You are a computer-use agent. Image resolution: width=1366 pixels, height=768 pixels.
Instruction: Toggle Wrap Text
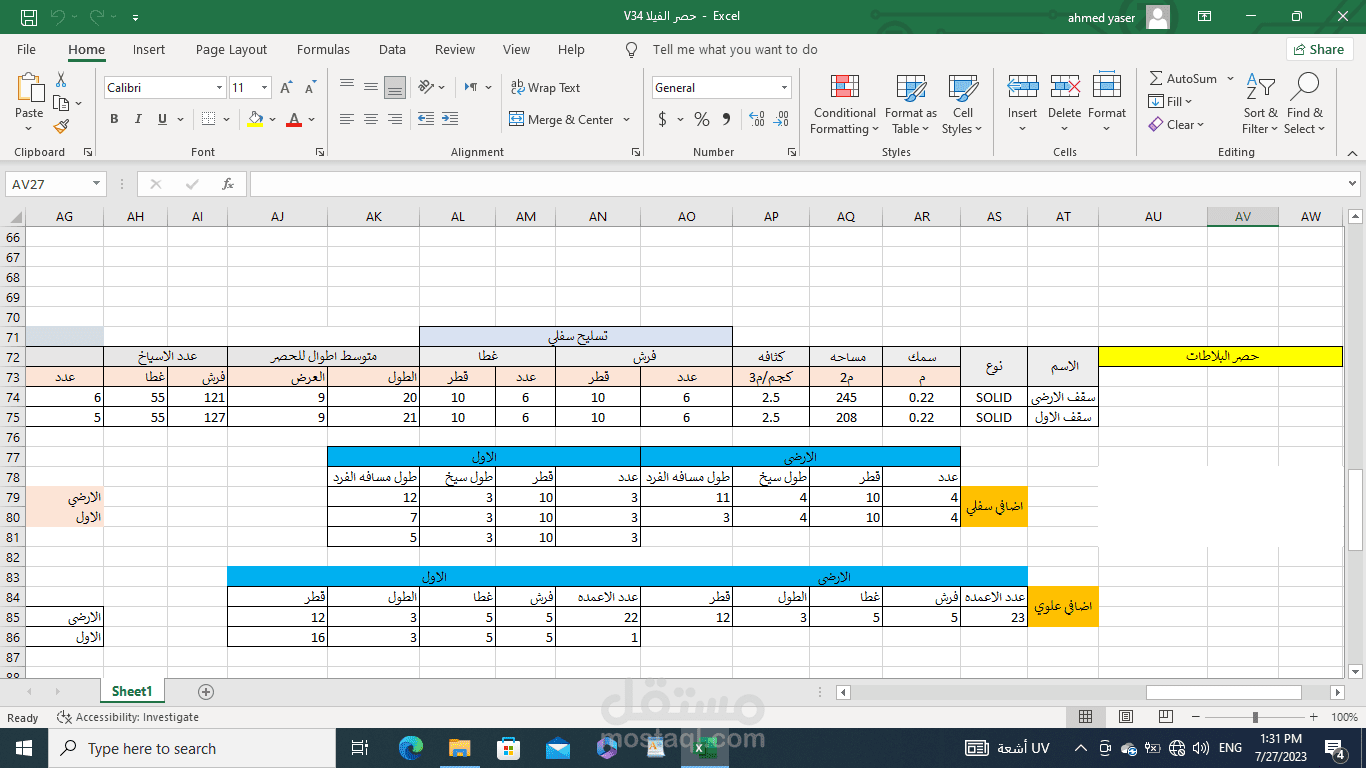pyautogui.click(x=545, y=88)
